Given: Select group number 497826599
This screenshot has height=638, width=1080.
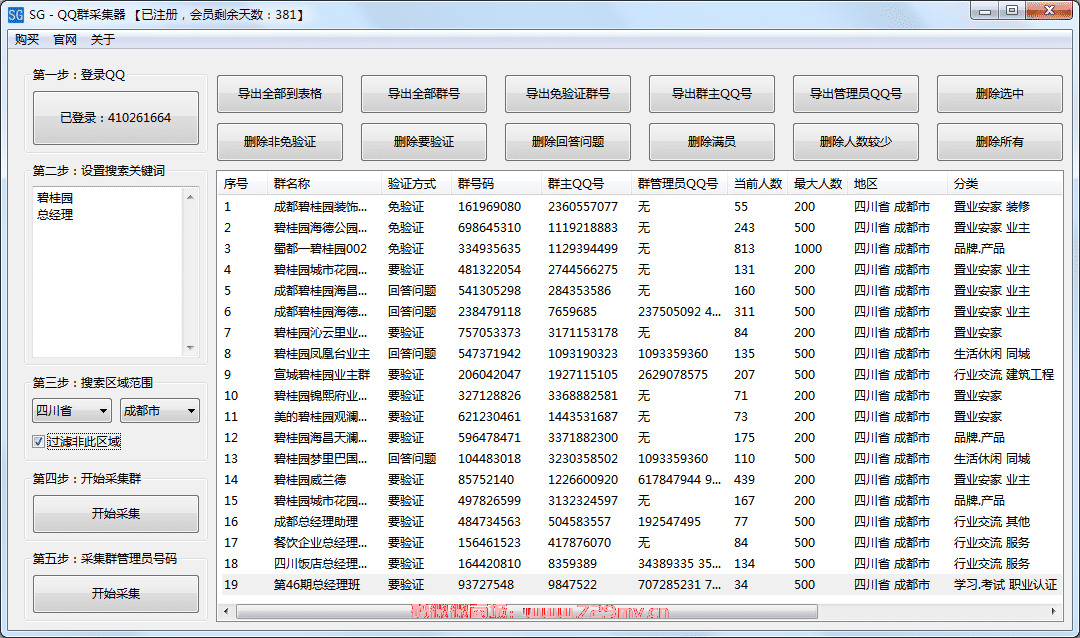Looking at the screenshot, I should coord(489,501).
